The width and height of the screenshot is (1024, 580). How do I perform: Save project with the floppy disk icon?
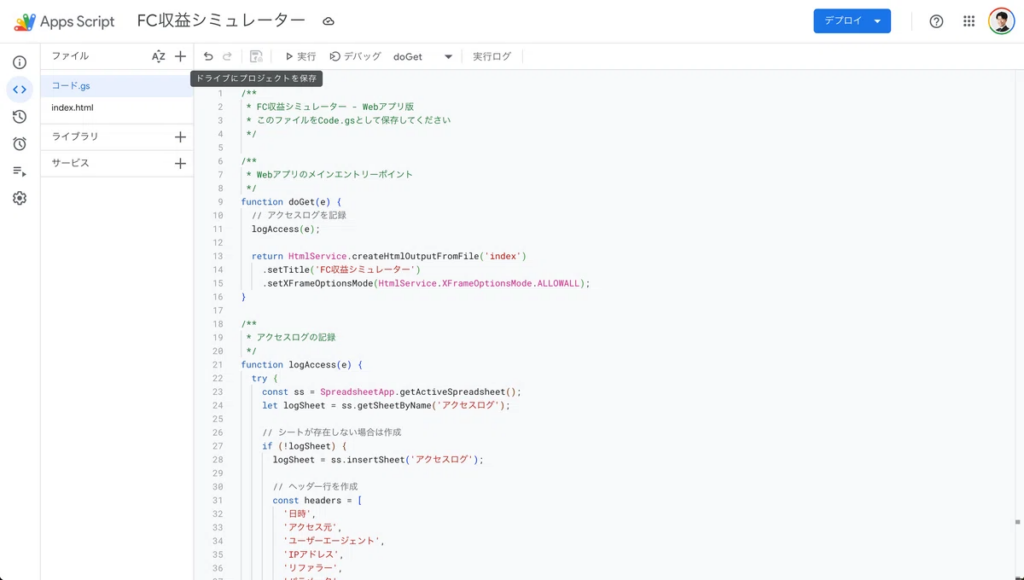click(x=256, y=57)
